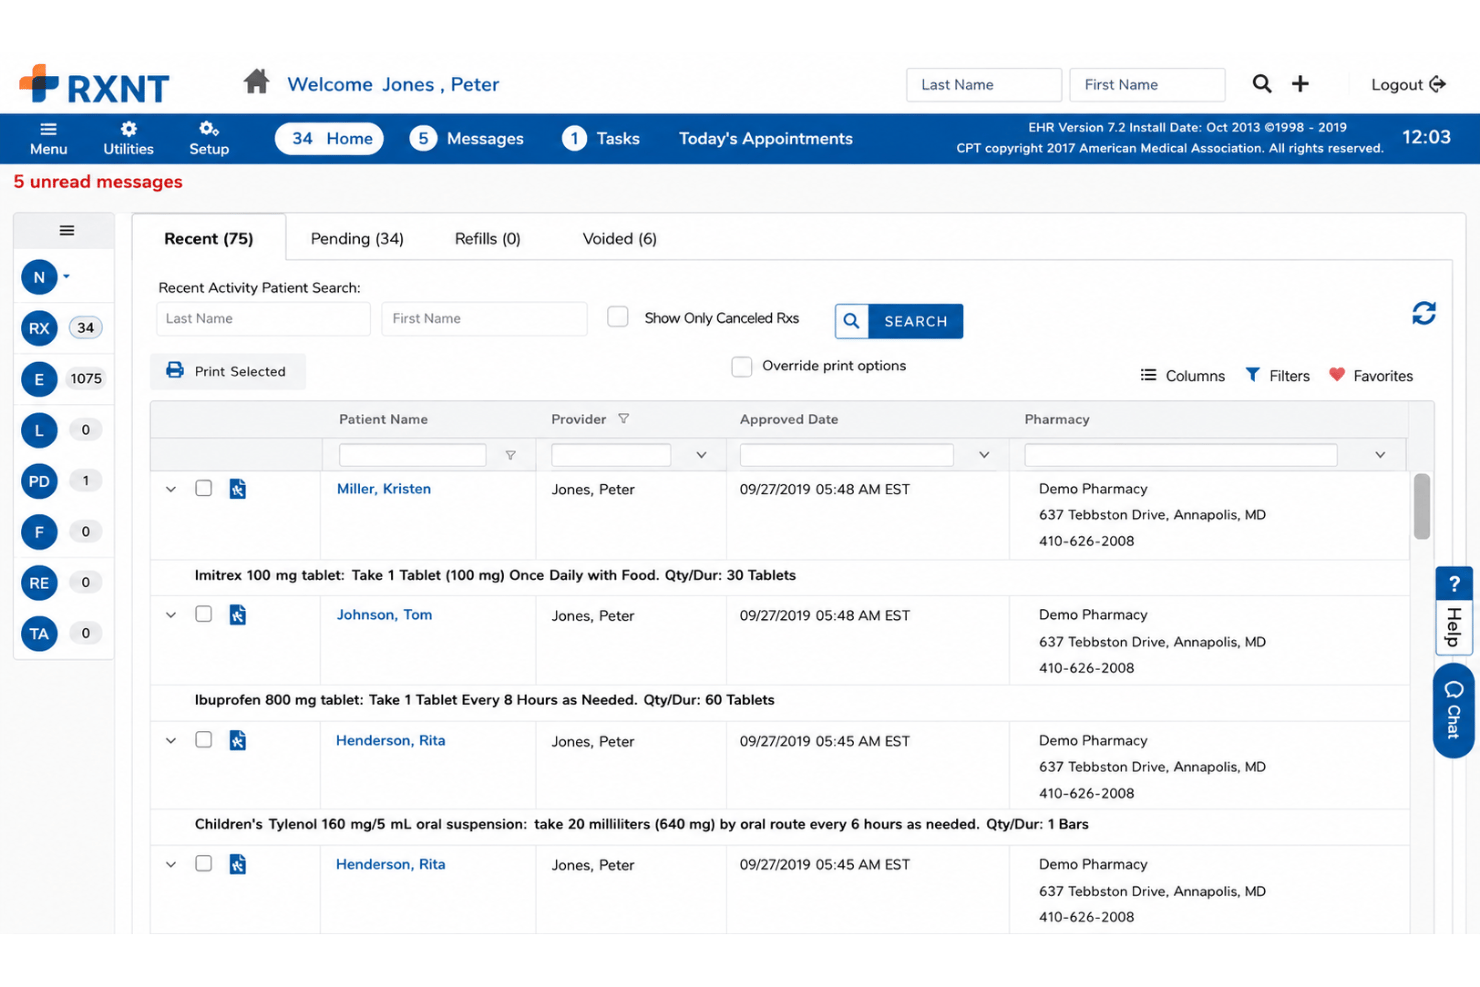
Task: Enable Override print options checkbox
Action: pyautogui.click(x=742, y=367)
